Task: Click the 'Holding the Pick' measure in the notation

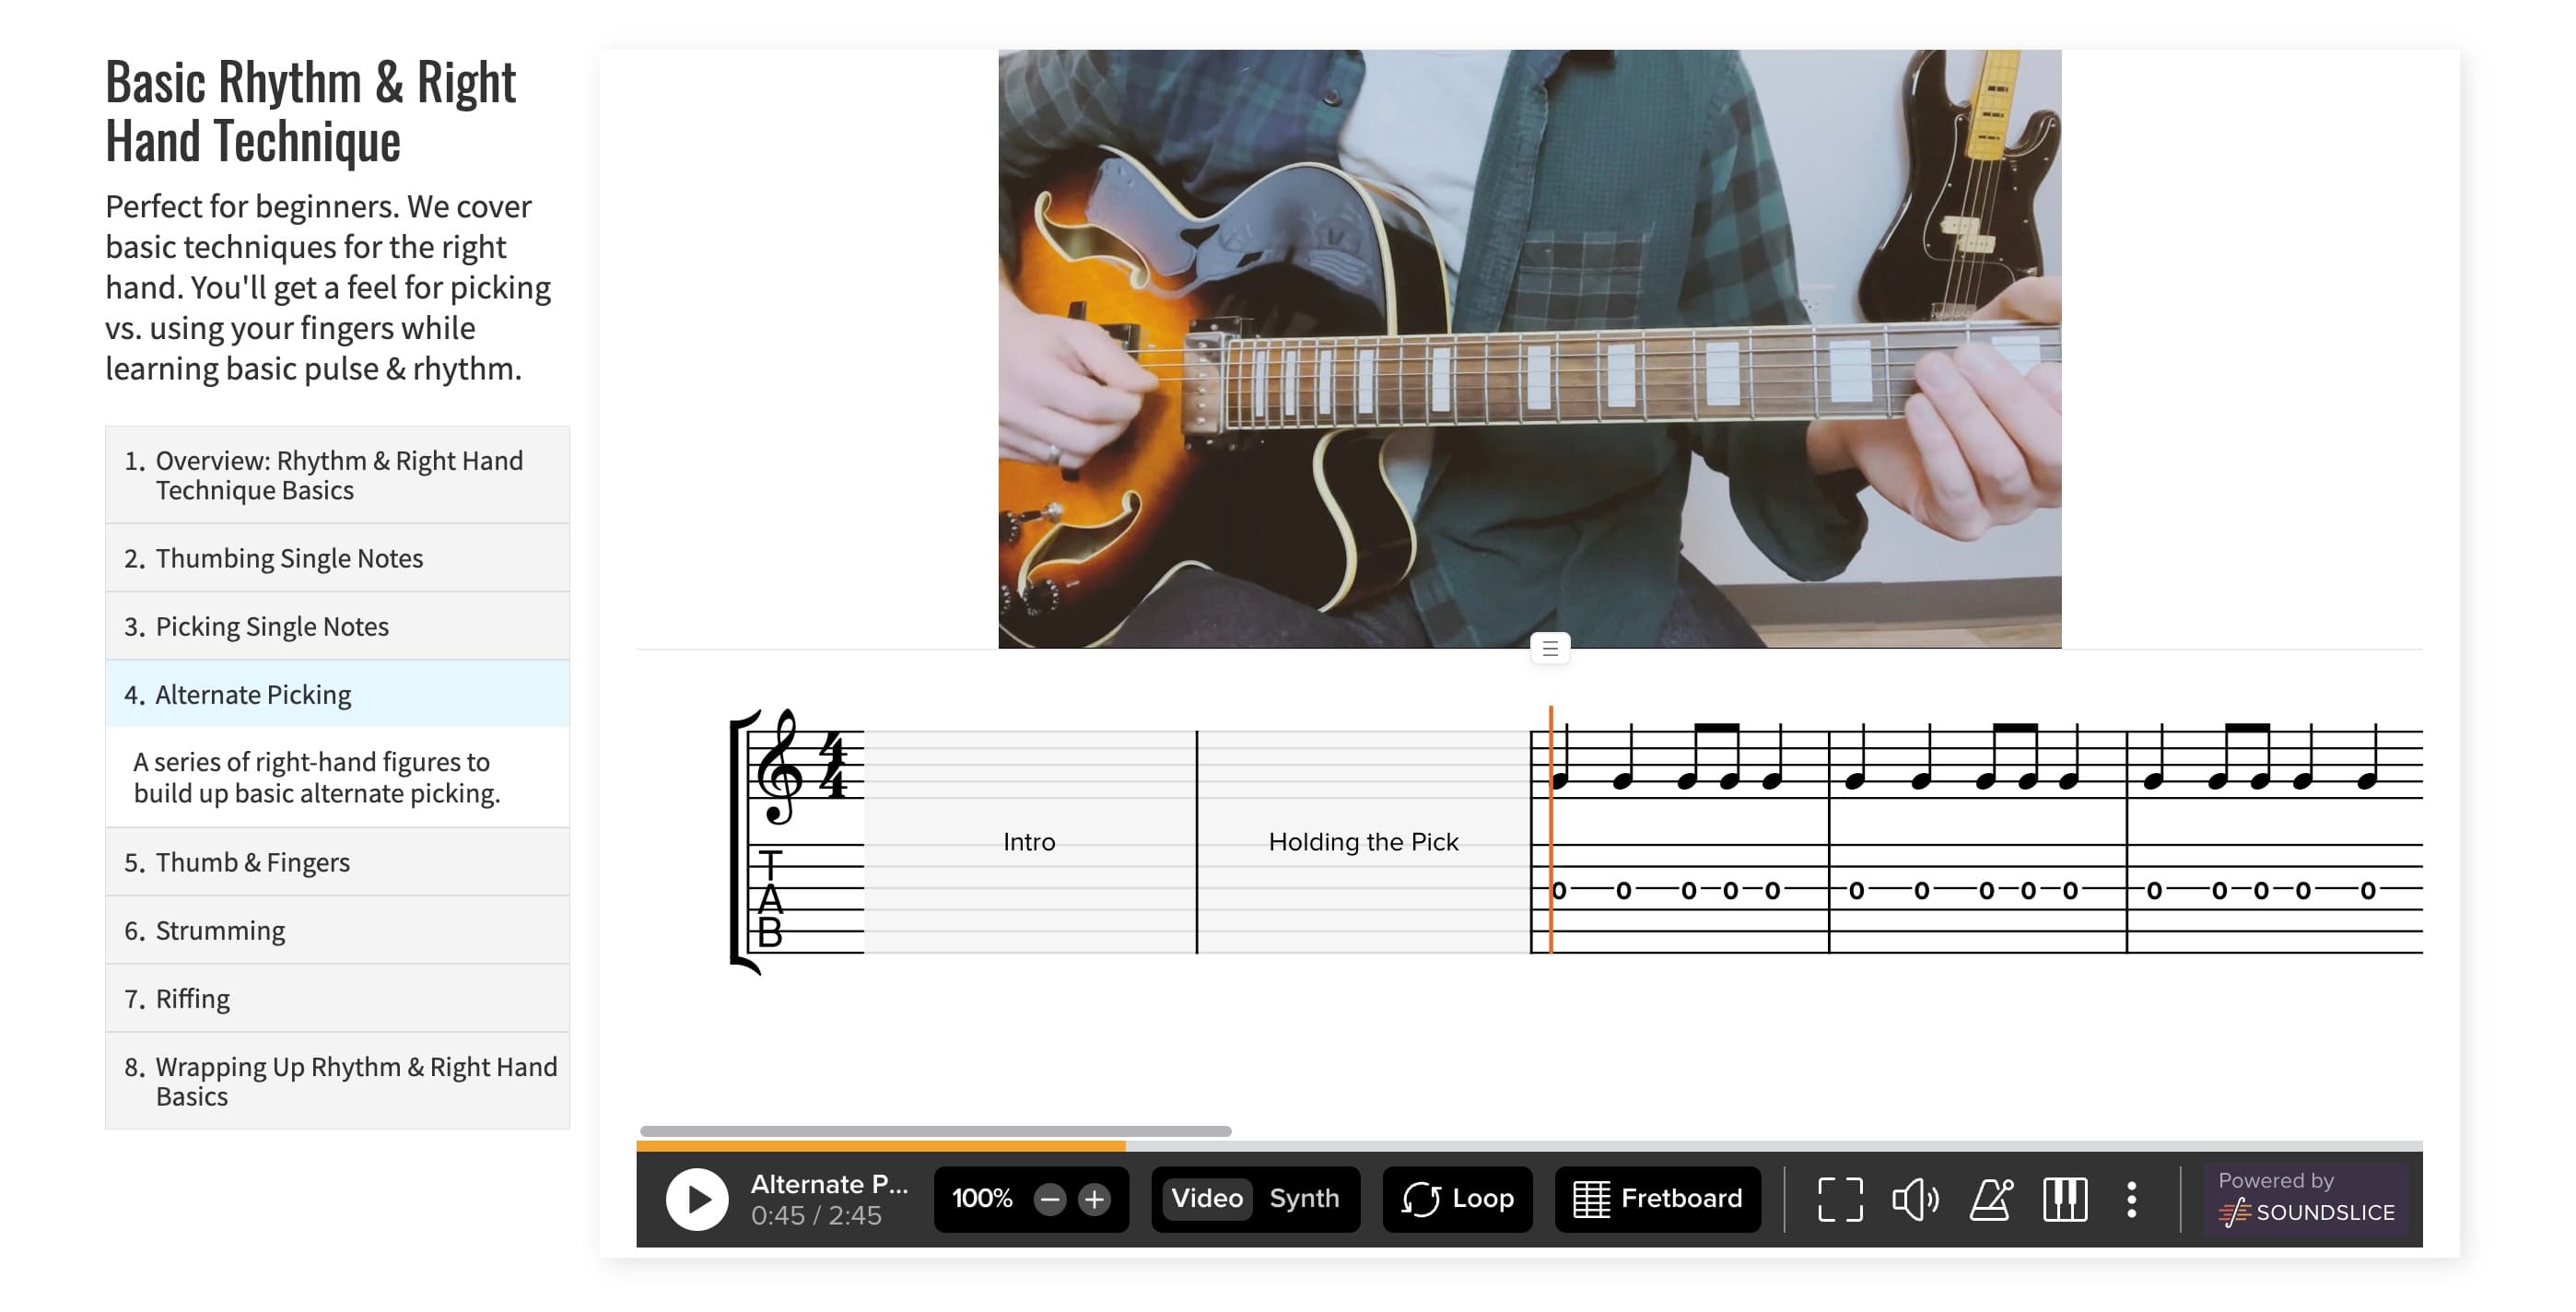Action: click(x=1363, y=841)
